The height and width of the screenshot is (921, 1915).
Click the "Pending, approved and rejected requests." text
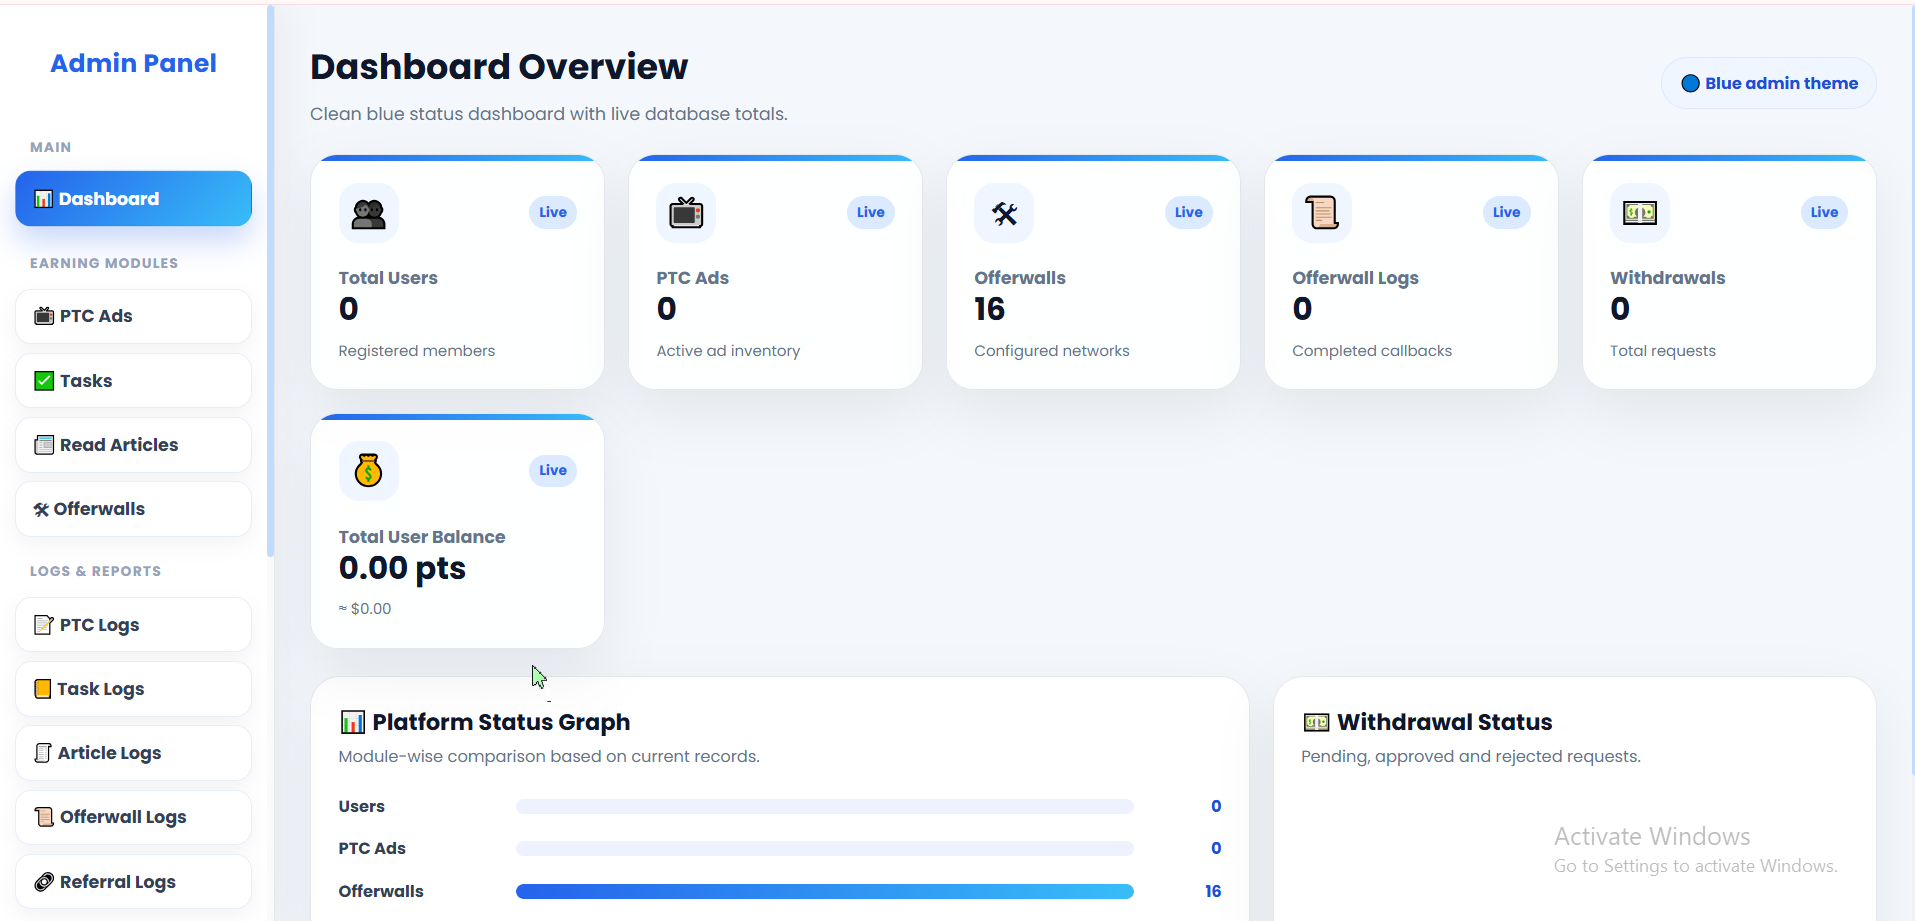1471,756
